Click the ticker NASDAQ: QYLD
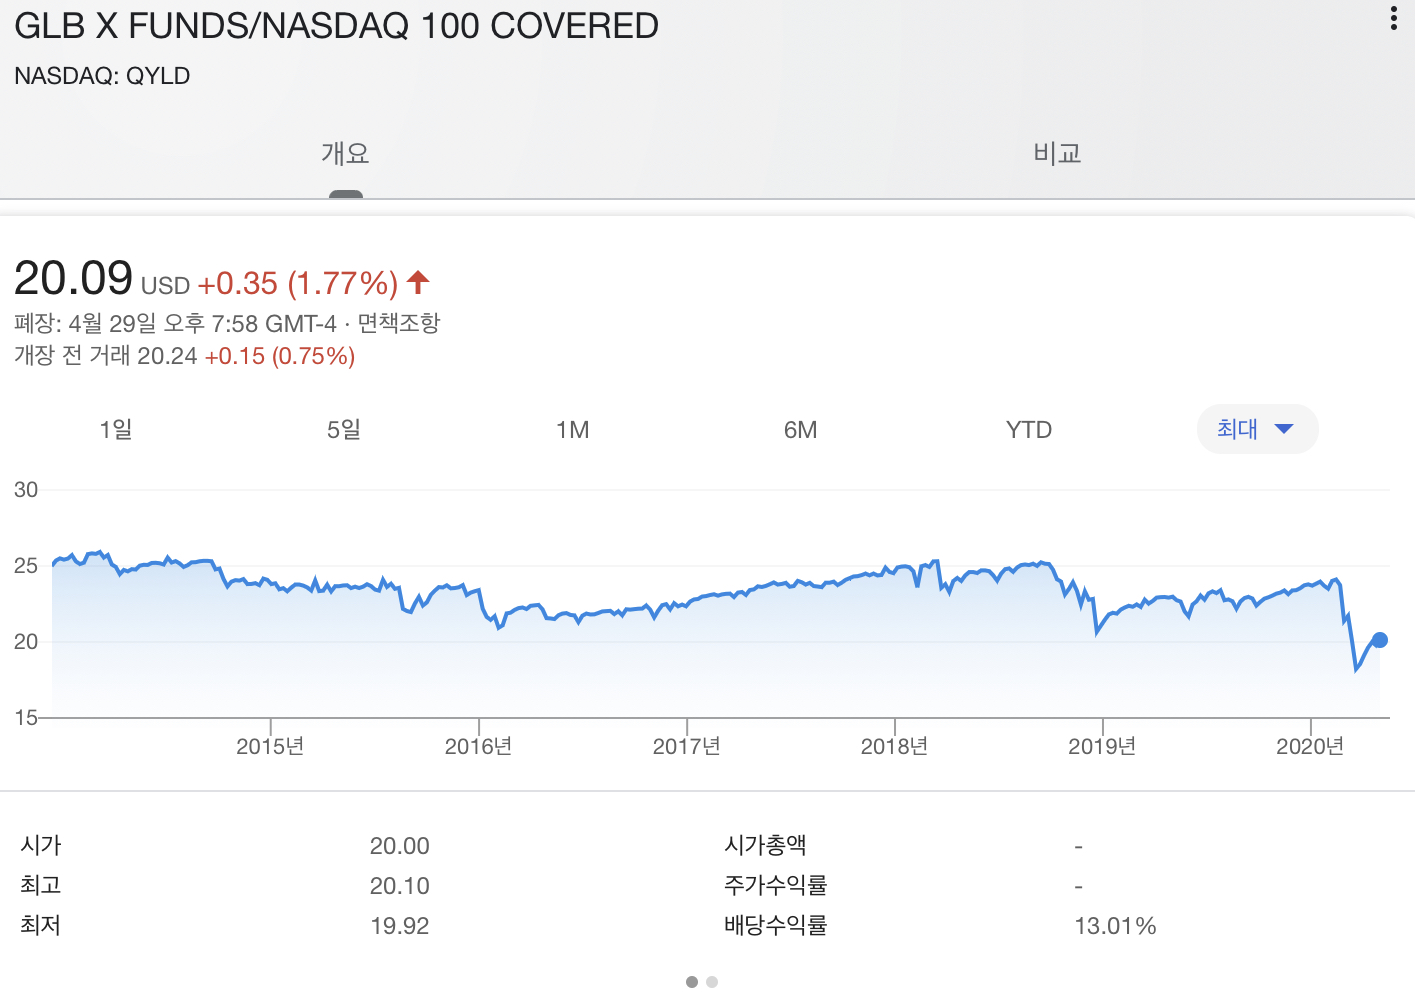The width and height of the screenshot is (1415, 997). click(102, 76)
